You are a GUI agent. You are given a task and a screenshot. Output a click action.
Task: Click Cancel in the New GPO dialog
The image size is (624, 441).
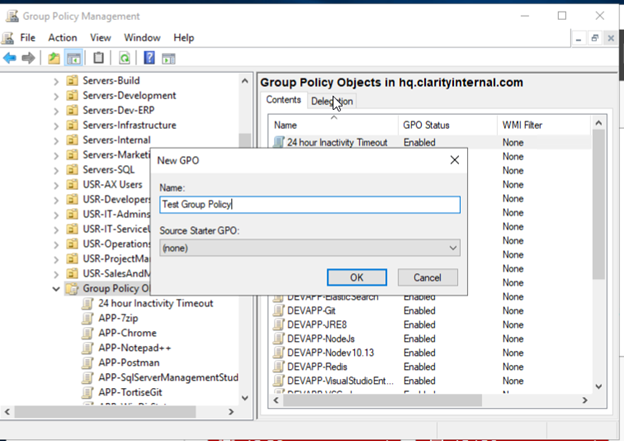(427, 277)
